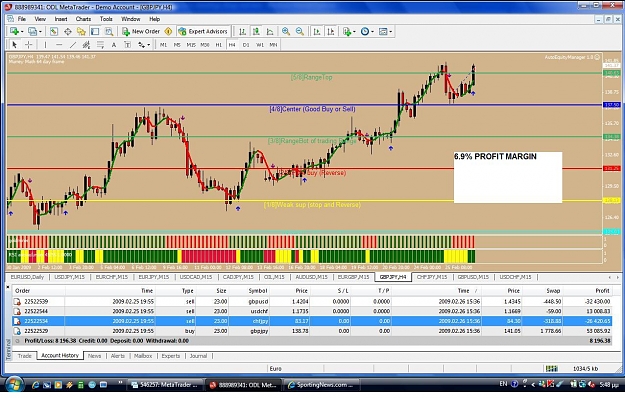
Task: Select the crosshair tool
Action: (x=28, y=45)
